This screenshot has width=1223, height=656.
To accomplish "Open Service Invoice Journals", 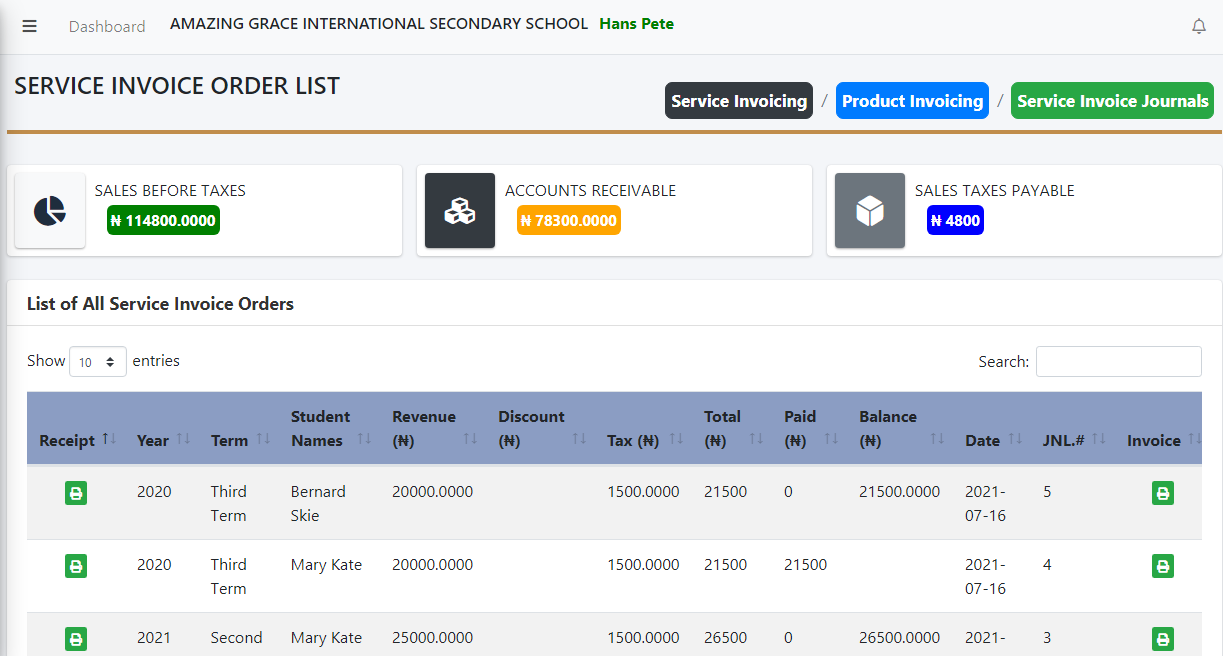I will pos(1113,101).
